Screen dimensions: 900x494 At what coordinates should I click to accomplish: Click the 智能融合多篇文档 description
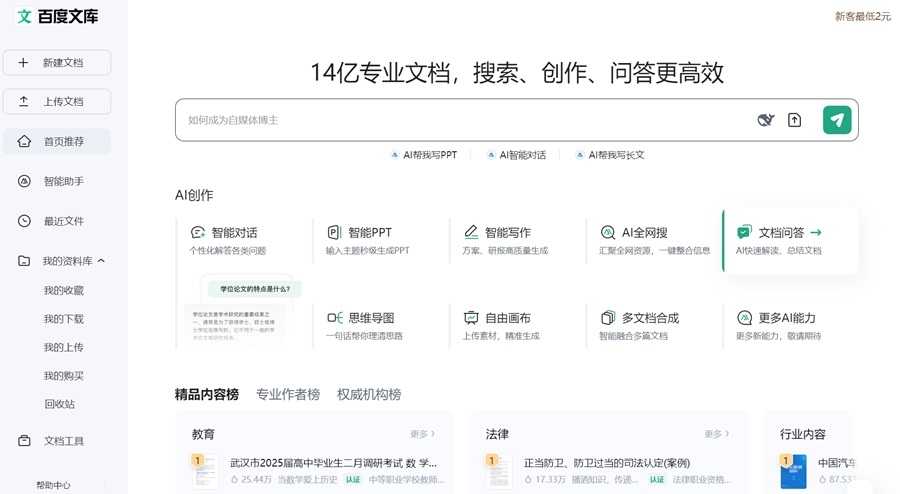[634, 336]
